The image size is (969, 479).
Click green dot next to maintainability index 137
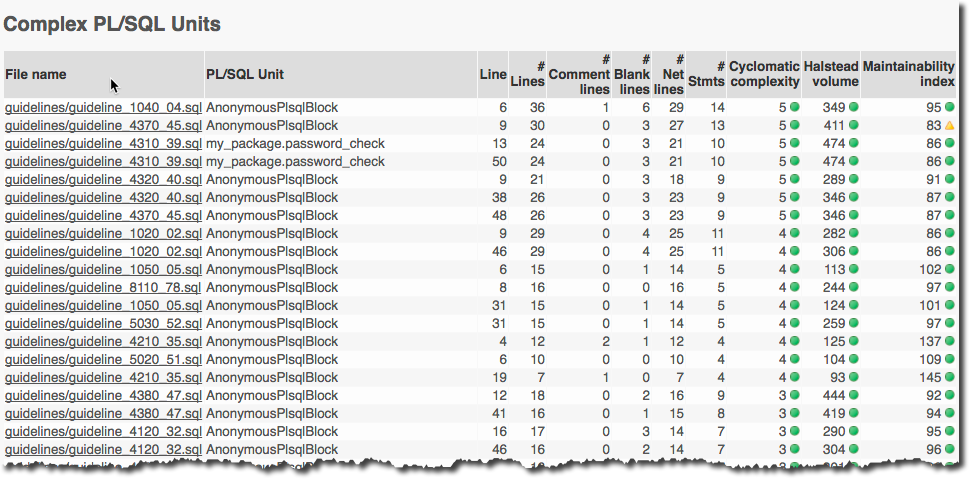[x=949, y=342]
